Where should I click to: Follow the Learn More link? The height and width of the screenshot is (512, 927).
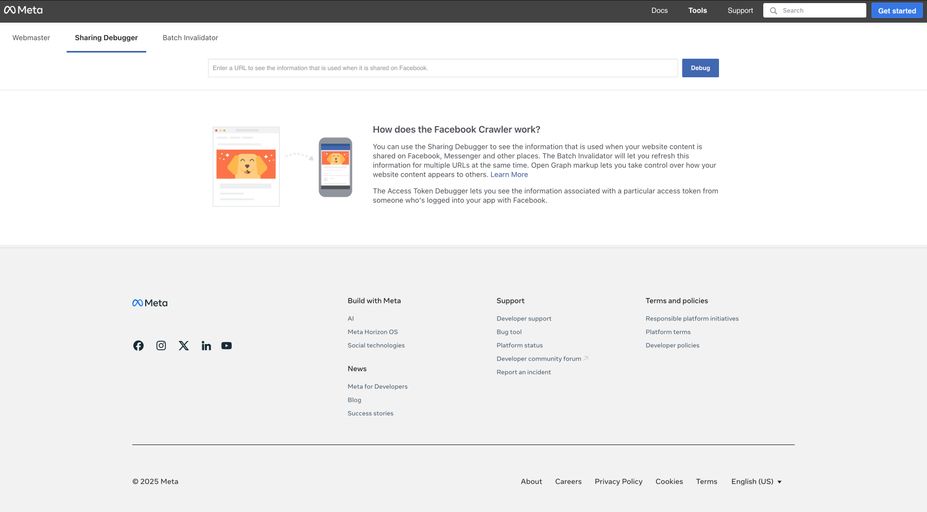[x=509, y=175]
